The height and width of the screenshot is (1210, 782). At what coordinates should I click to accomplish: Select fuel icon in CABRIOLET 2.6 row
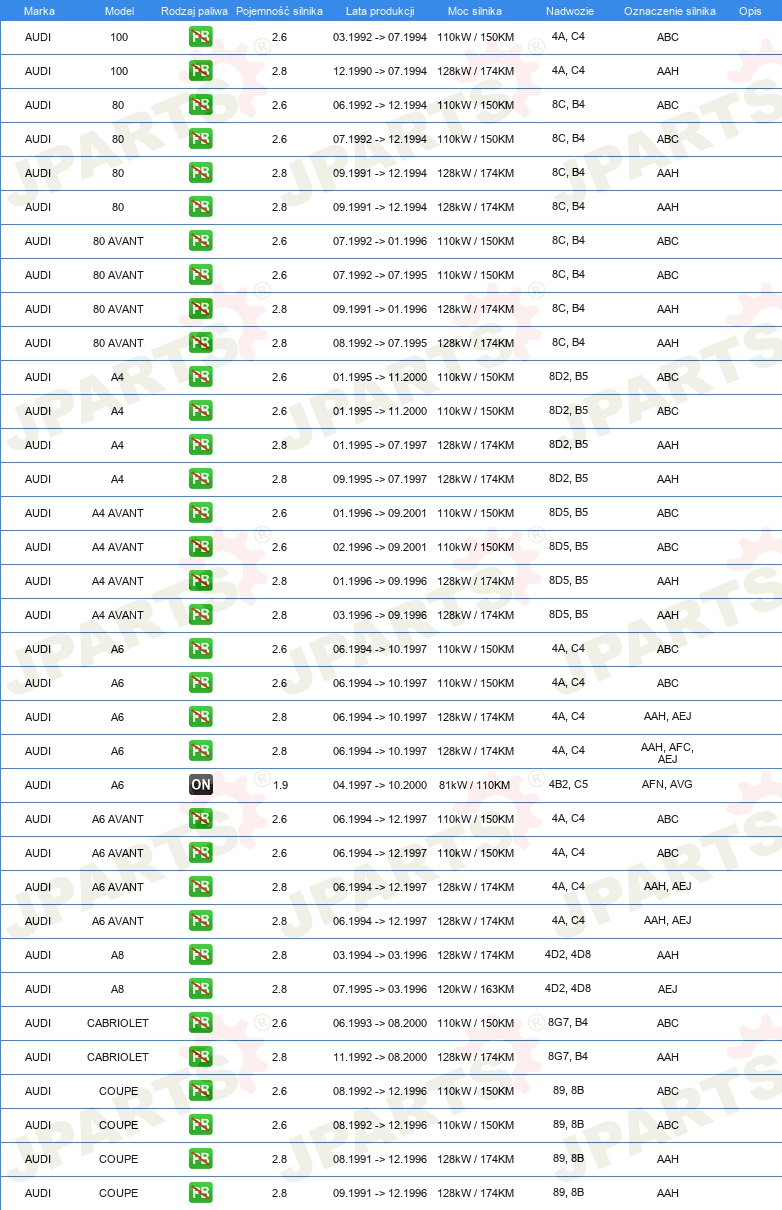[x=201, y=1023]
